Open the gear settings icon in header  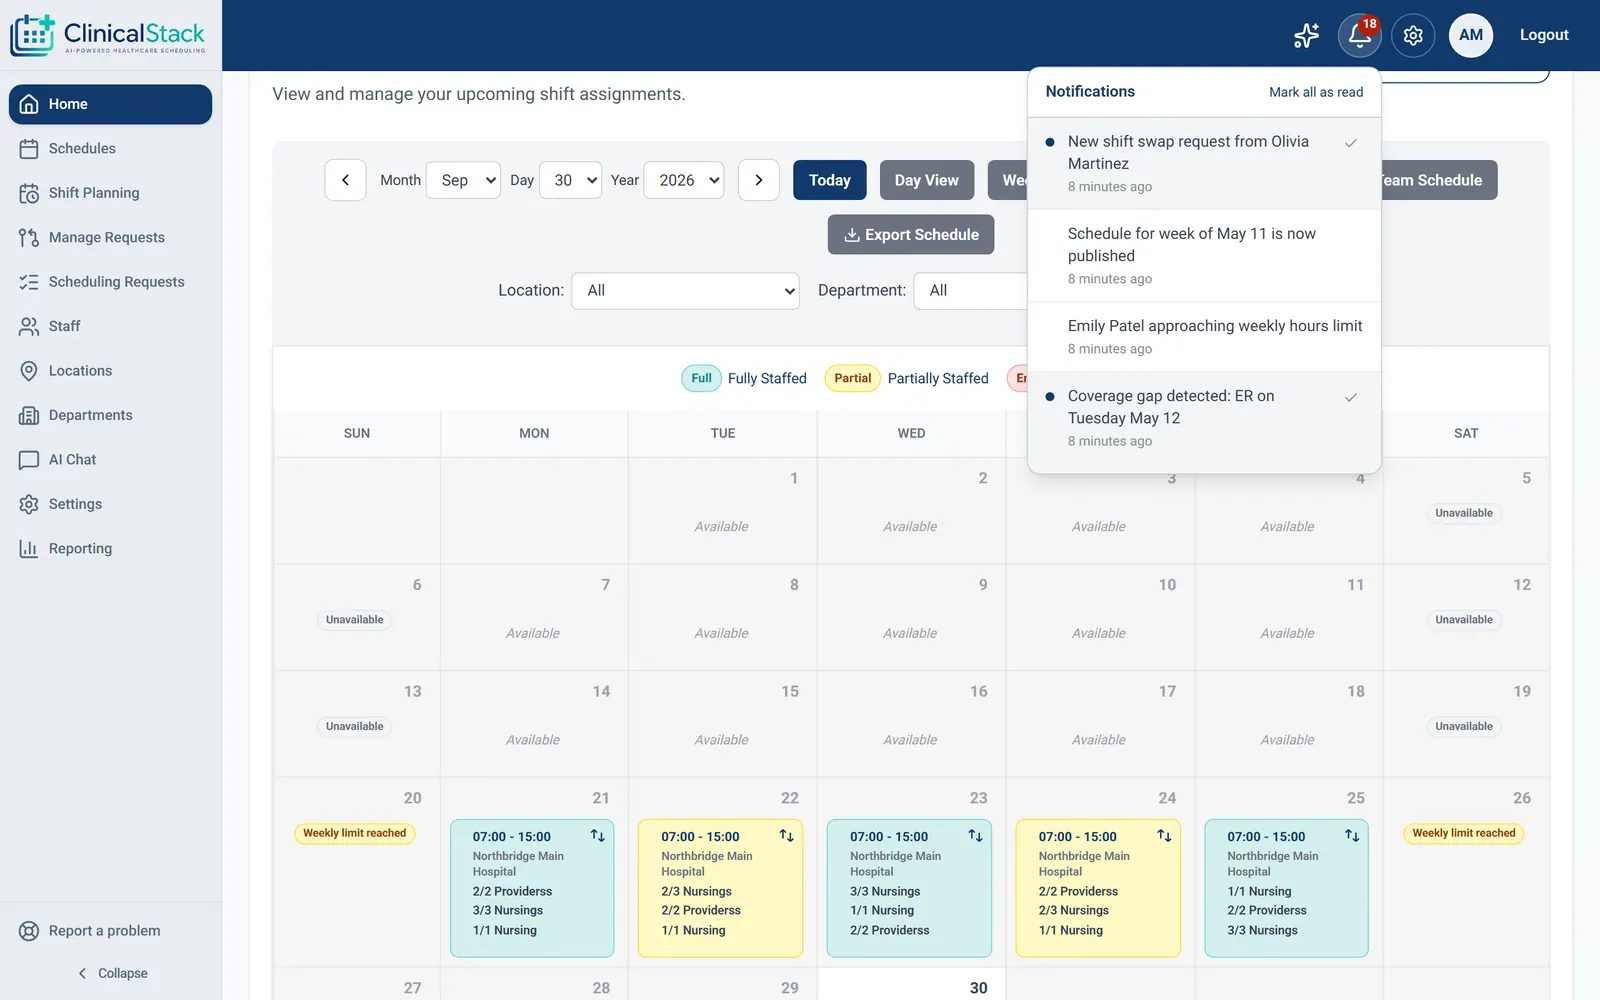pyautogui.click(x=1413, y=35)
